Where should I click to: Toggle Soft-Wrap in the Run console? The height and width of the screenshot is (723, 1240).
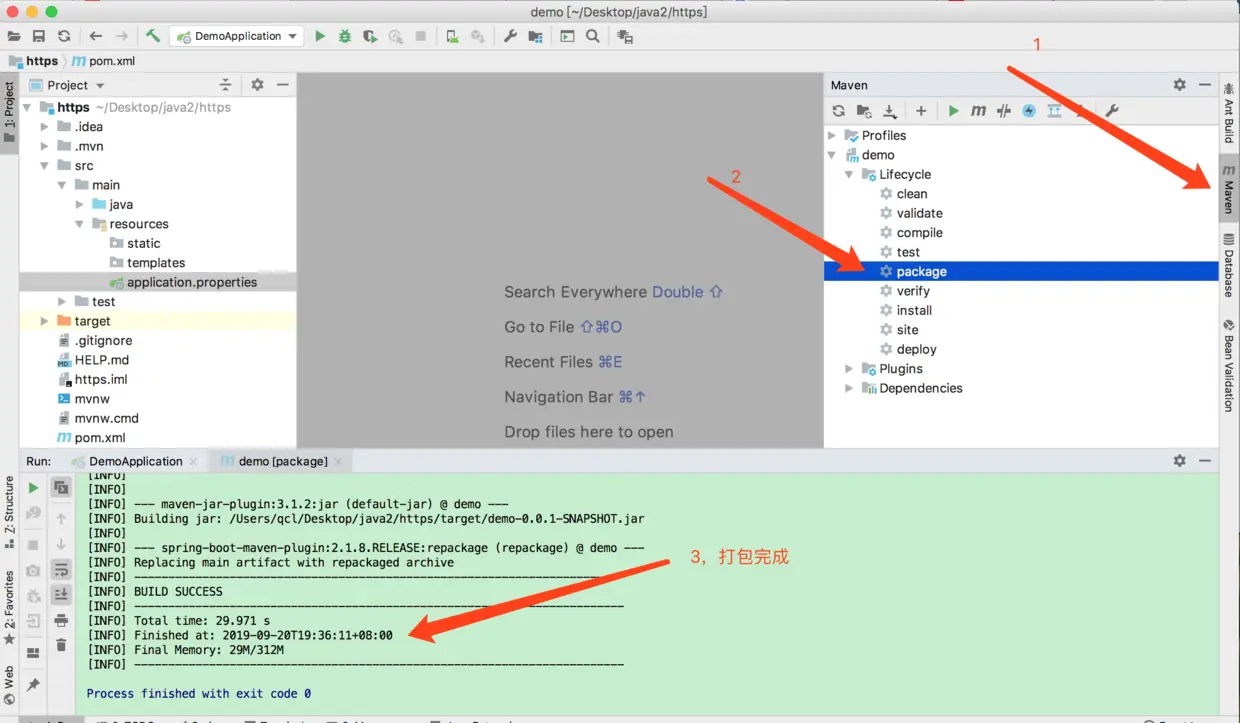click(x=61, y=570)
